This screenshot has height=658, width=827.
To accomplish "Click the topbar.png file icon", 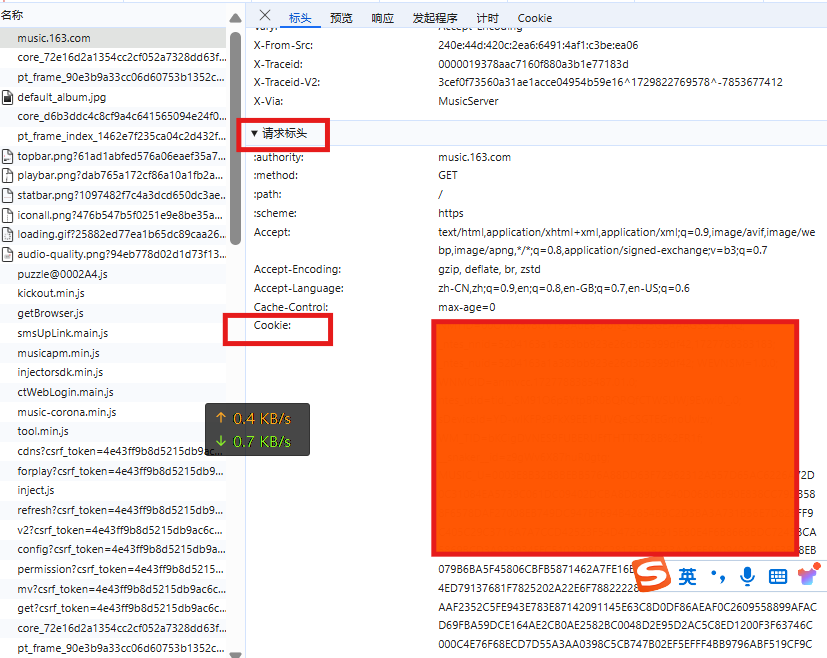I will tap(8, 156).
